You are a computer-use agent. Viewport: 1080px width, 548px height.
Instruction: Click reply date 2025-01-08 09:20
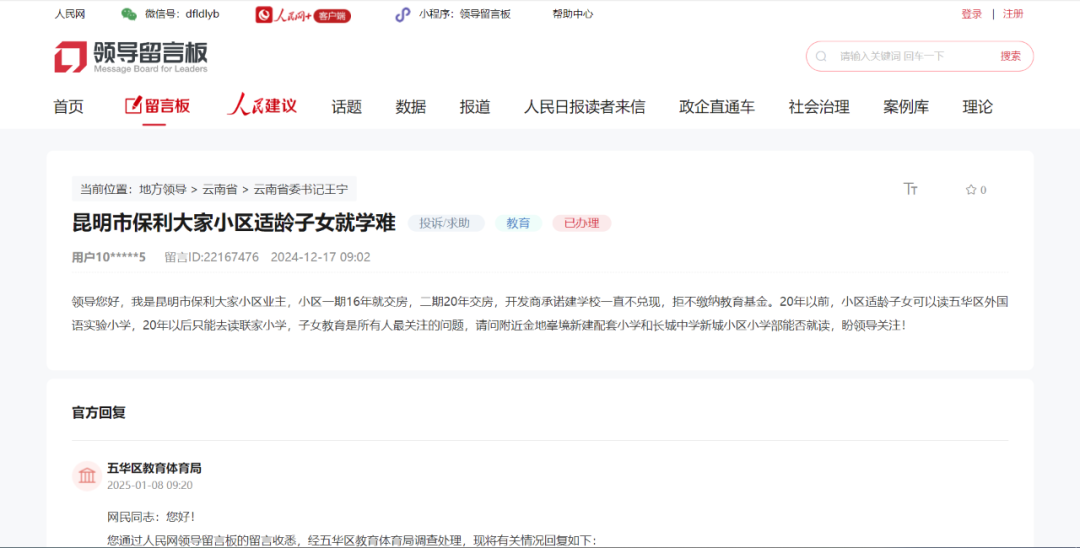149,485
